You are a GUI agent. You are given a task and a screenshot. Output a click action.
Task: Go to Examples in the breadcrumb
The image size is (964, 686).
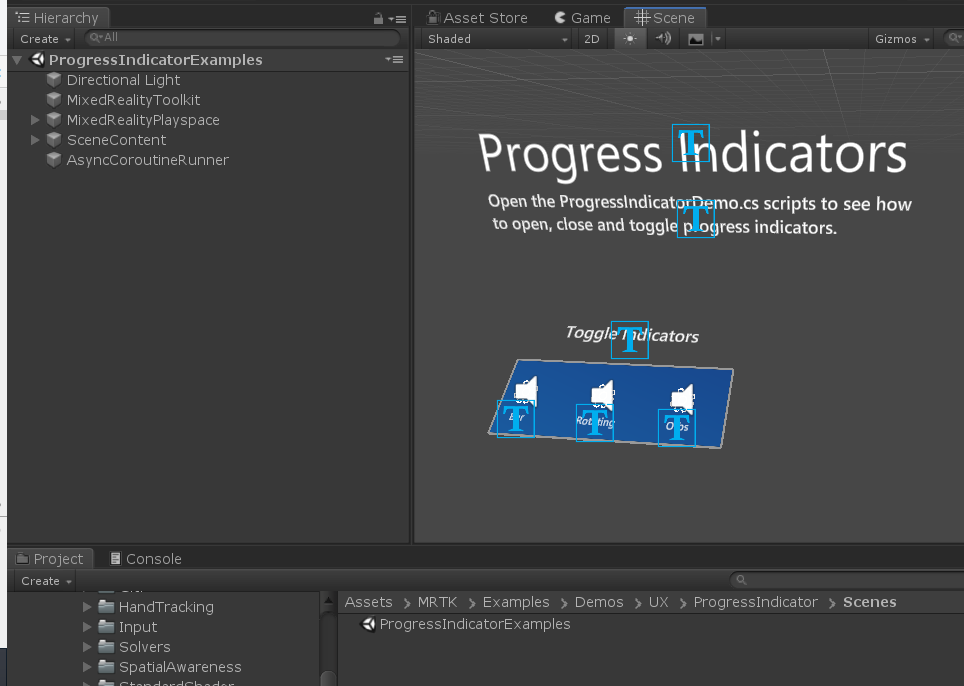(516, 602)
